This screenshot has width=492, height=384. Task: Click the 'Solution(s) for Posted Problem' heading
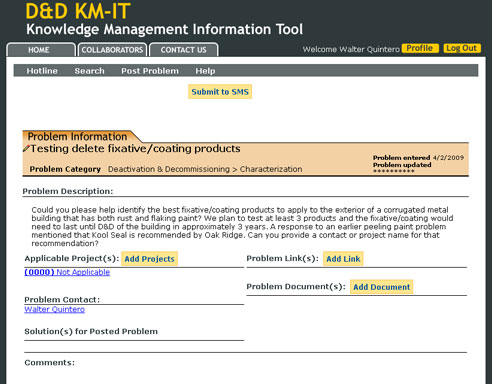91,331
